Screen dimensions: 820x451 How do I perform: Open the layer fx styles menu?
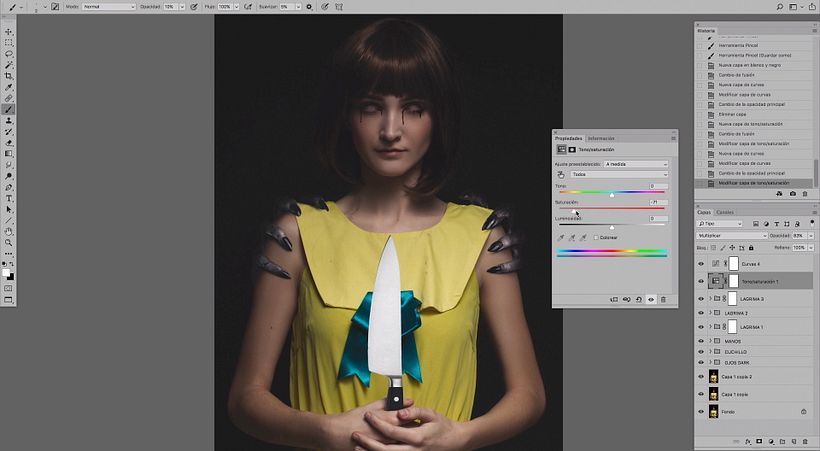(748, 442)
